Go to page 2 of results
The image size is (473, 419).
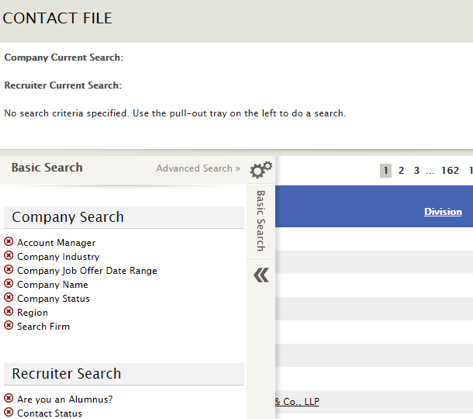(401, 171)
